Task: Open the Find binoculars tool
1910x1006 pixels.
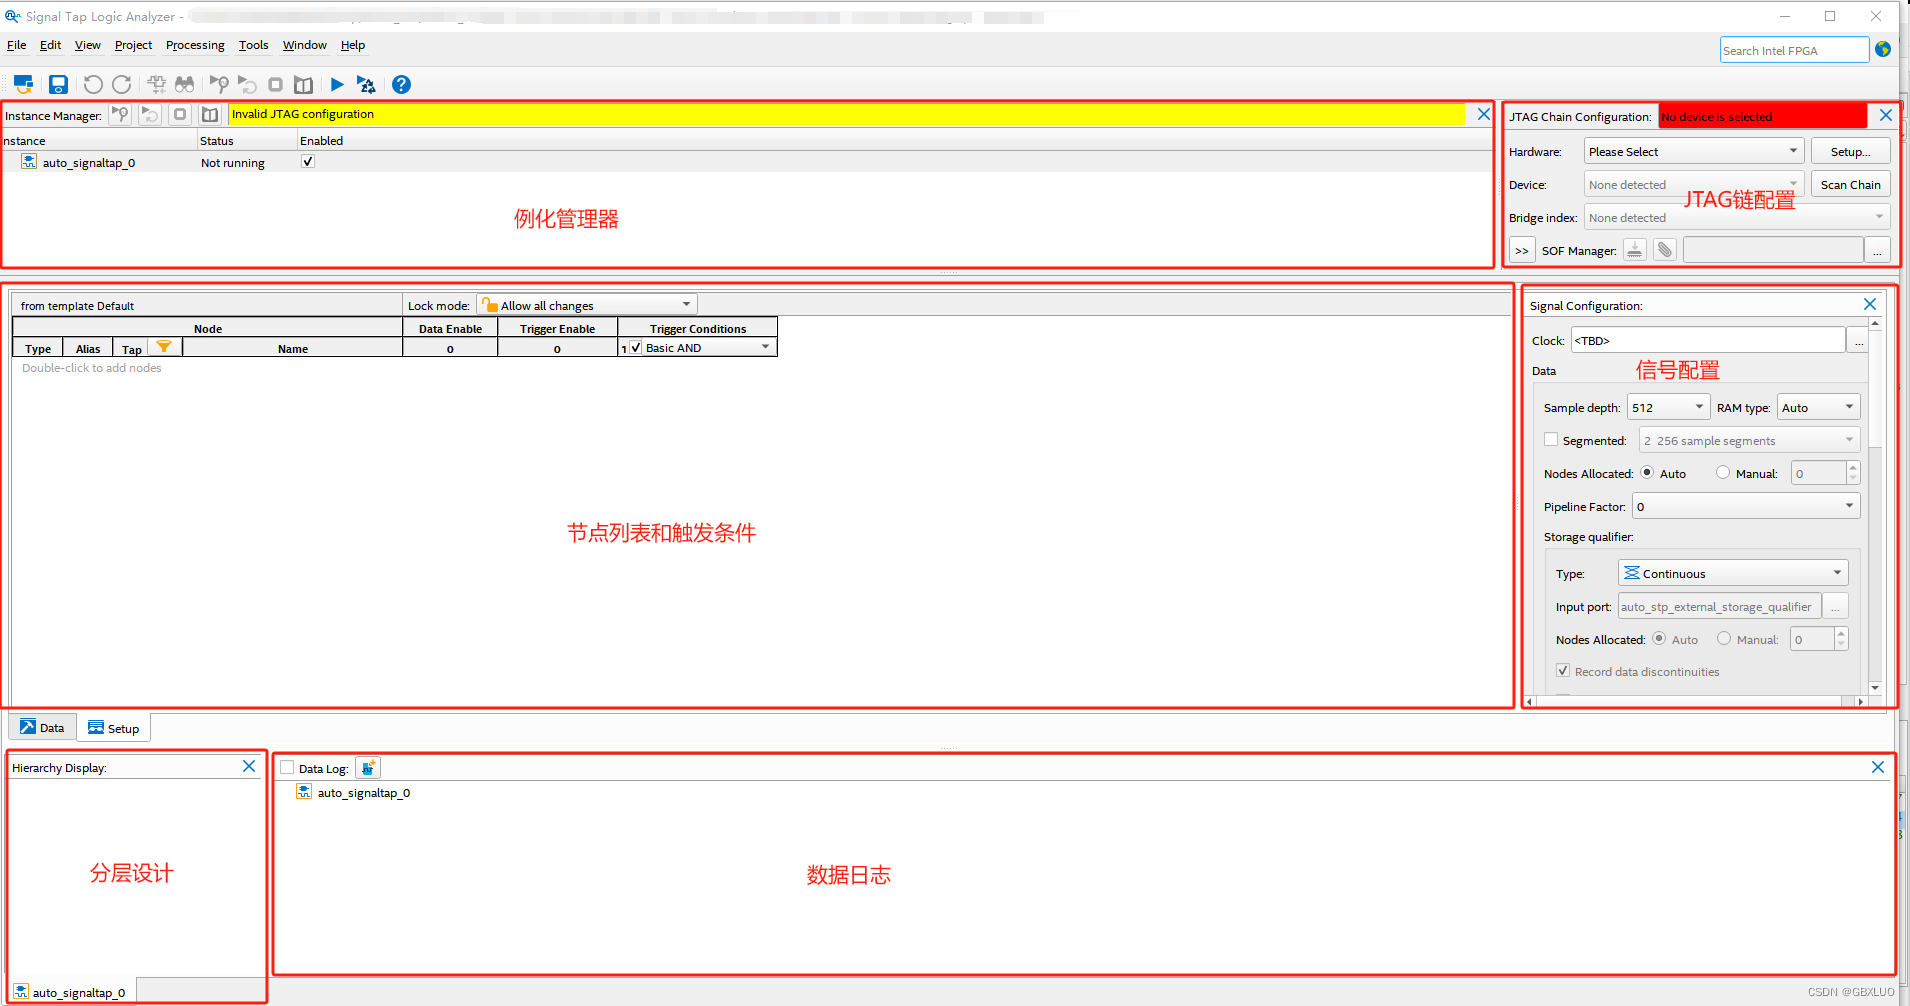Action: pyautogui.click(x=185, y=84)
